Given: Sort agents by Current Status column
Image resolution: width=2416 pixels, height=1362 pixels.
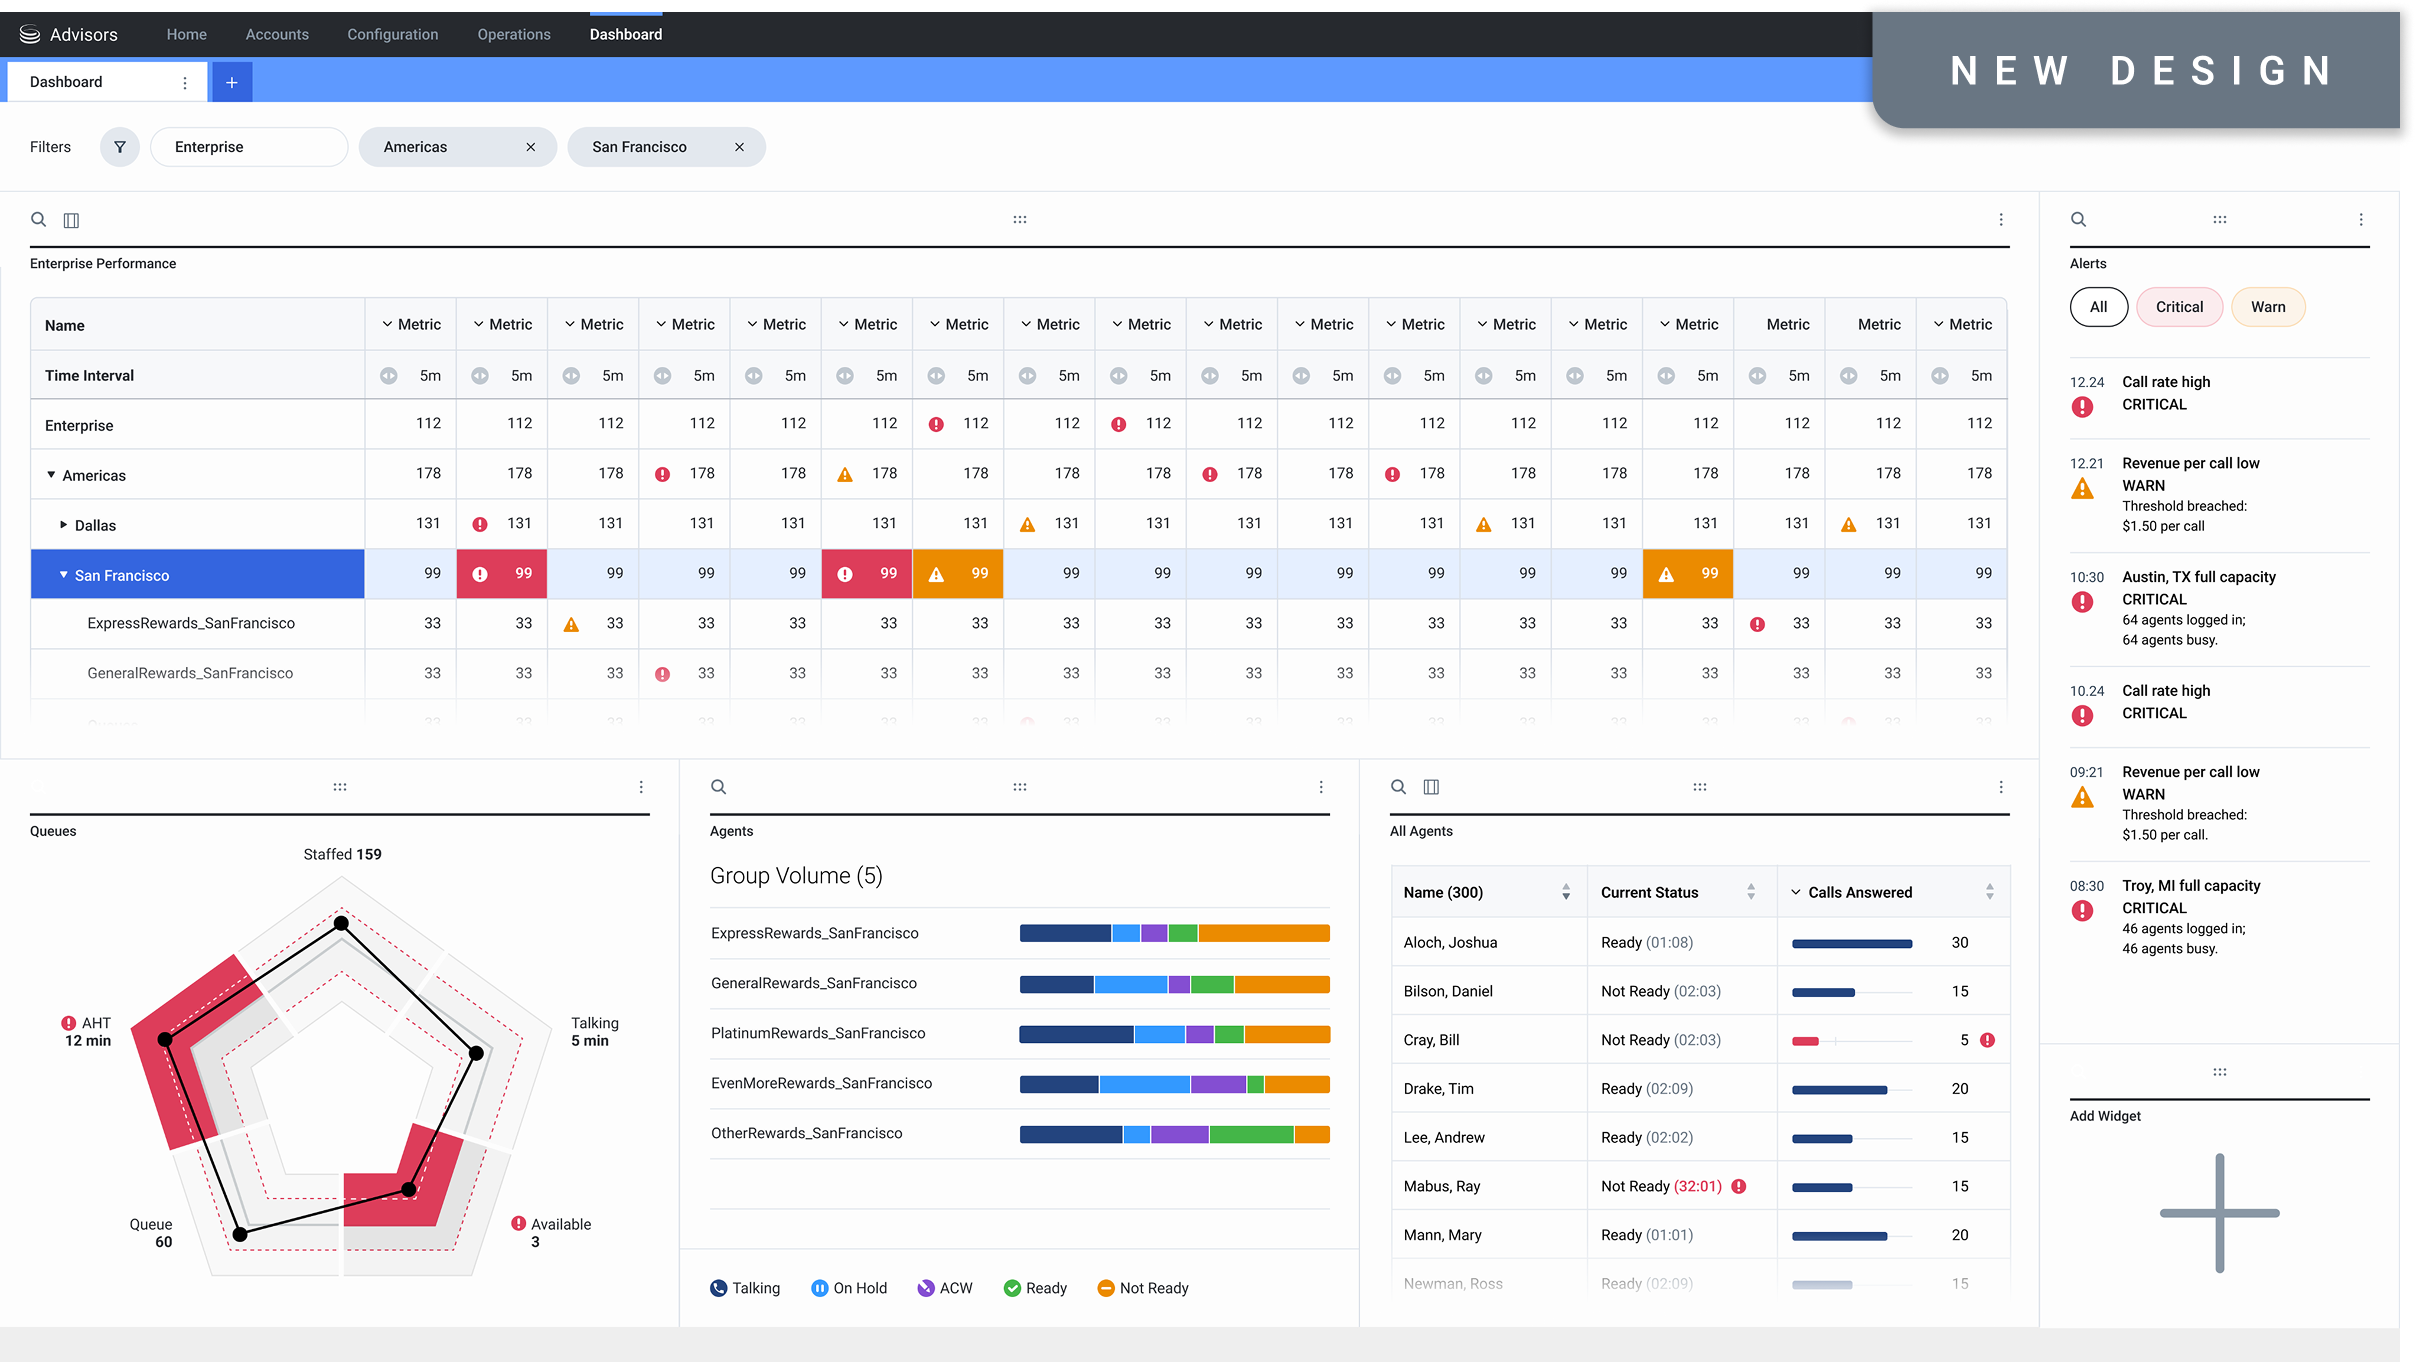Looking at the screenshot, I should tap(1750, 892).
